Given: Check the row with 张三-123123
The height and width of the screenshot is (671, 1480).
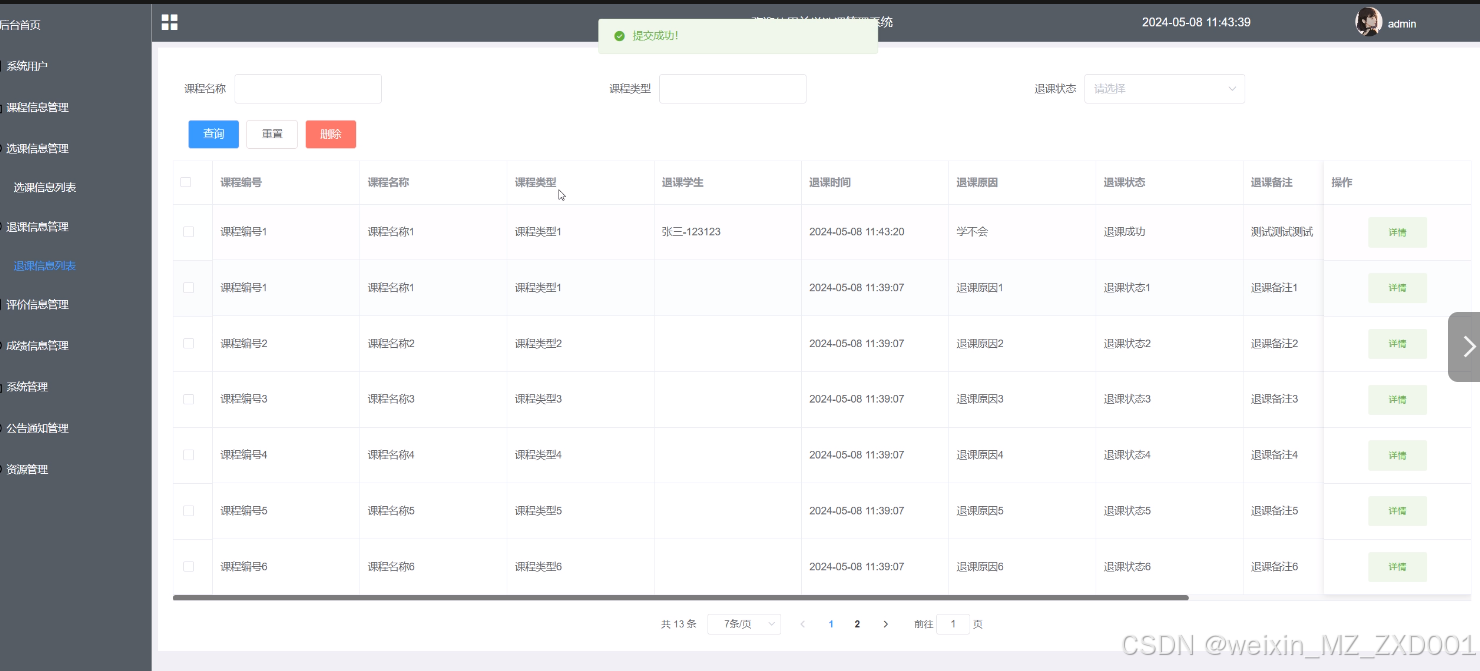Looking at the screenshot, I should click(188, 232).
